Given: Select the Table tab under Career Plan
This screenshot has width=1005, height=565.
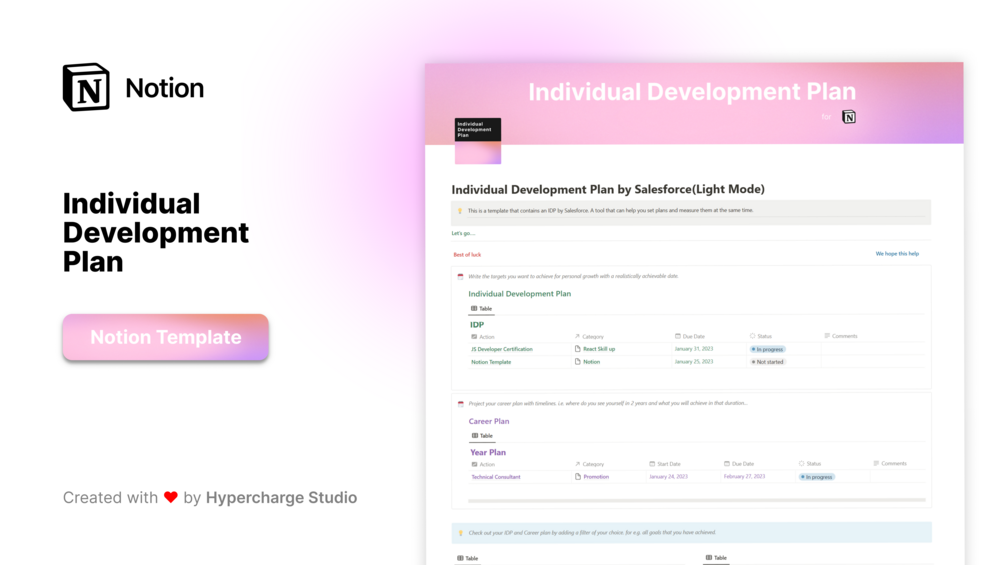Looking at the screenshot, I should tap(482, 436).
